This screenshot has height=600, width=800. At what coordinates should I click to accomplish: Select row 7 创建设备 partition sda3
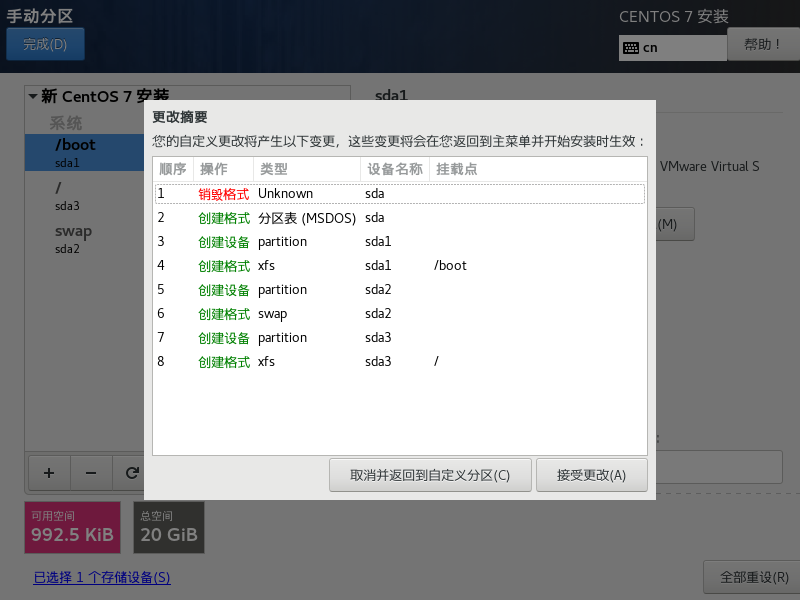[x=400, y=338]
